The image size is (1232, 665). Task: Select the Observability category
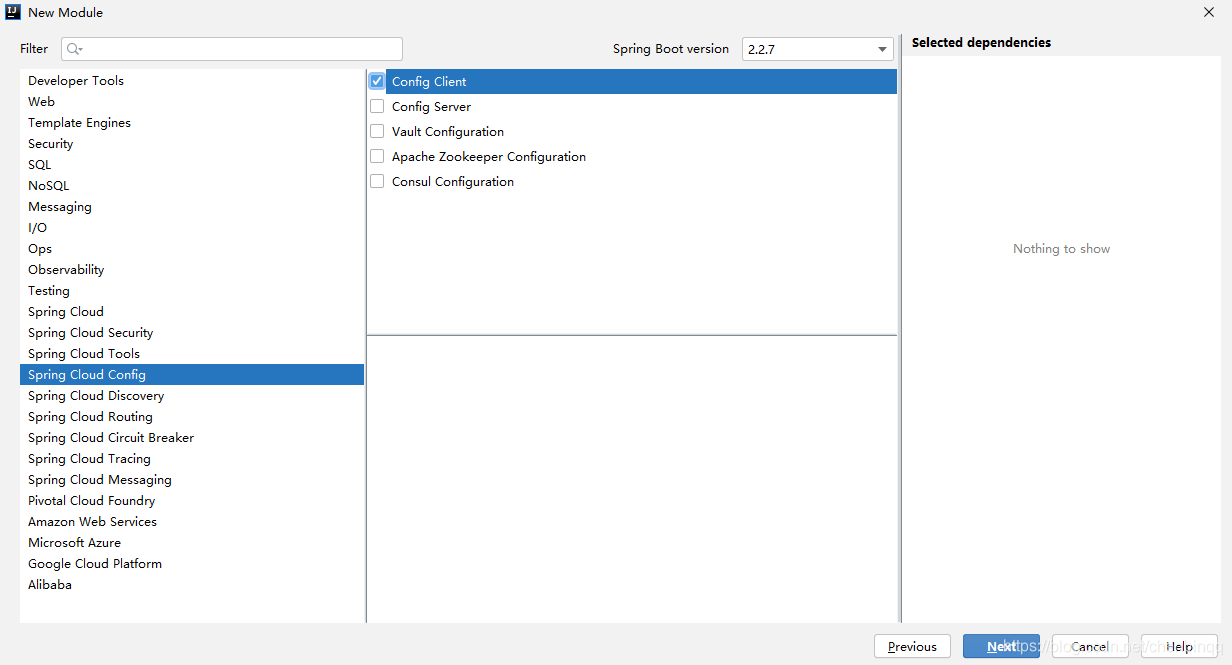pyautogui.click(x=192, y=270)
